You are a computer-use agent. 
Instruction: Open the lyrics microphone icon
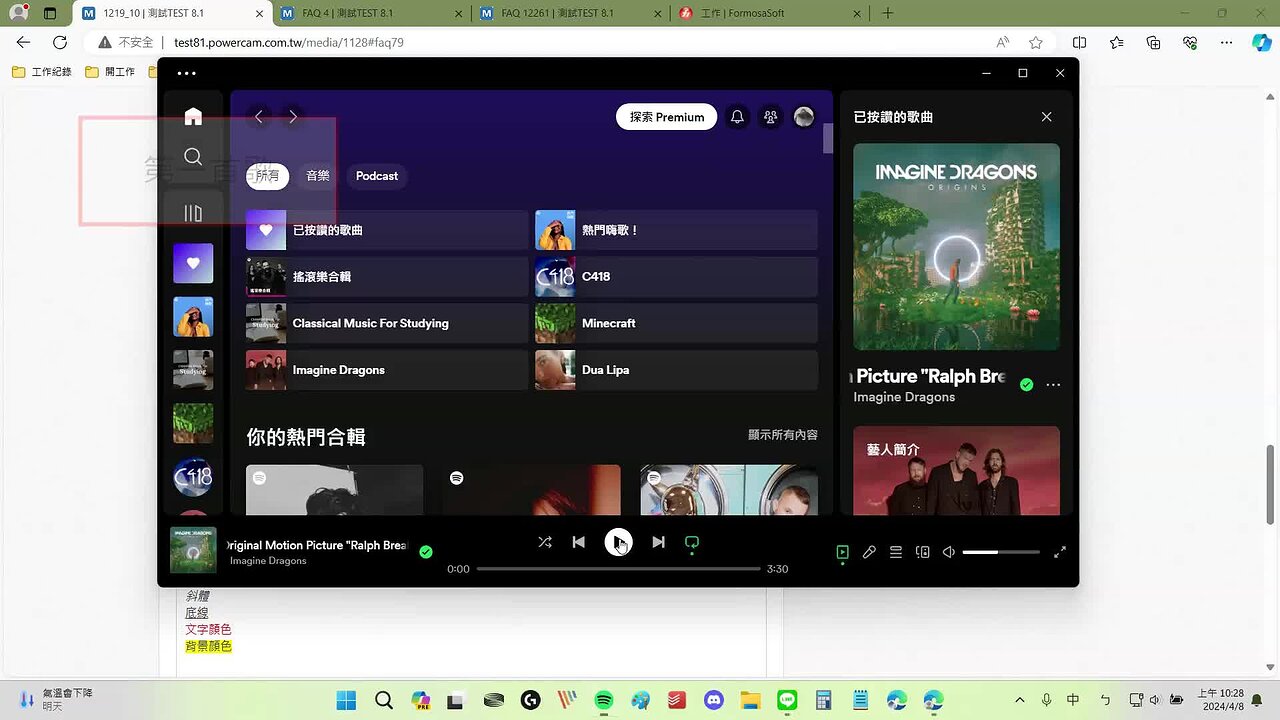pos(869,552)
